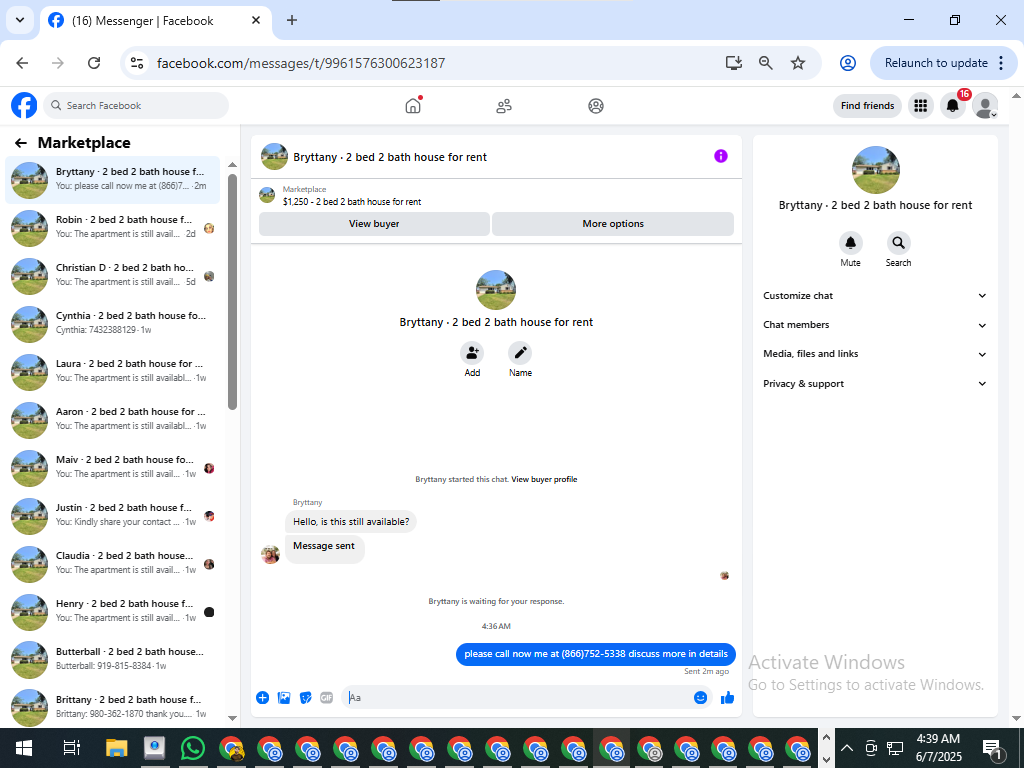1024x768 pixels.
Task: Click the Facebook logo icon
Action: pos(24,105)
